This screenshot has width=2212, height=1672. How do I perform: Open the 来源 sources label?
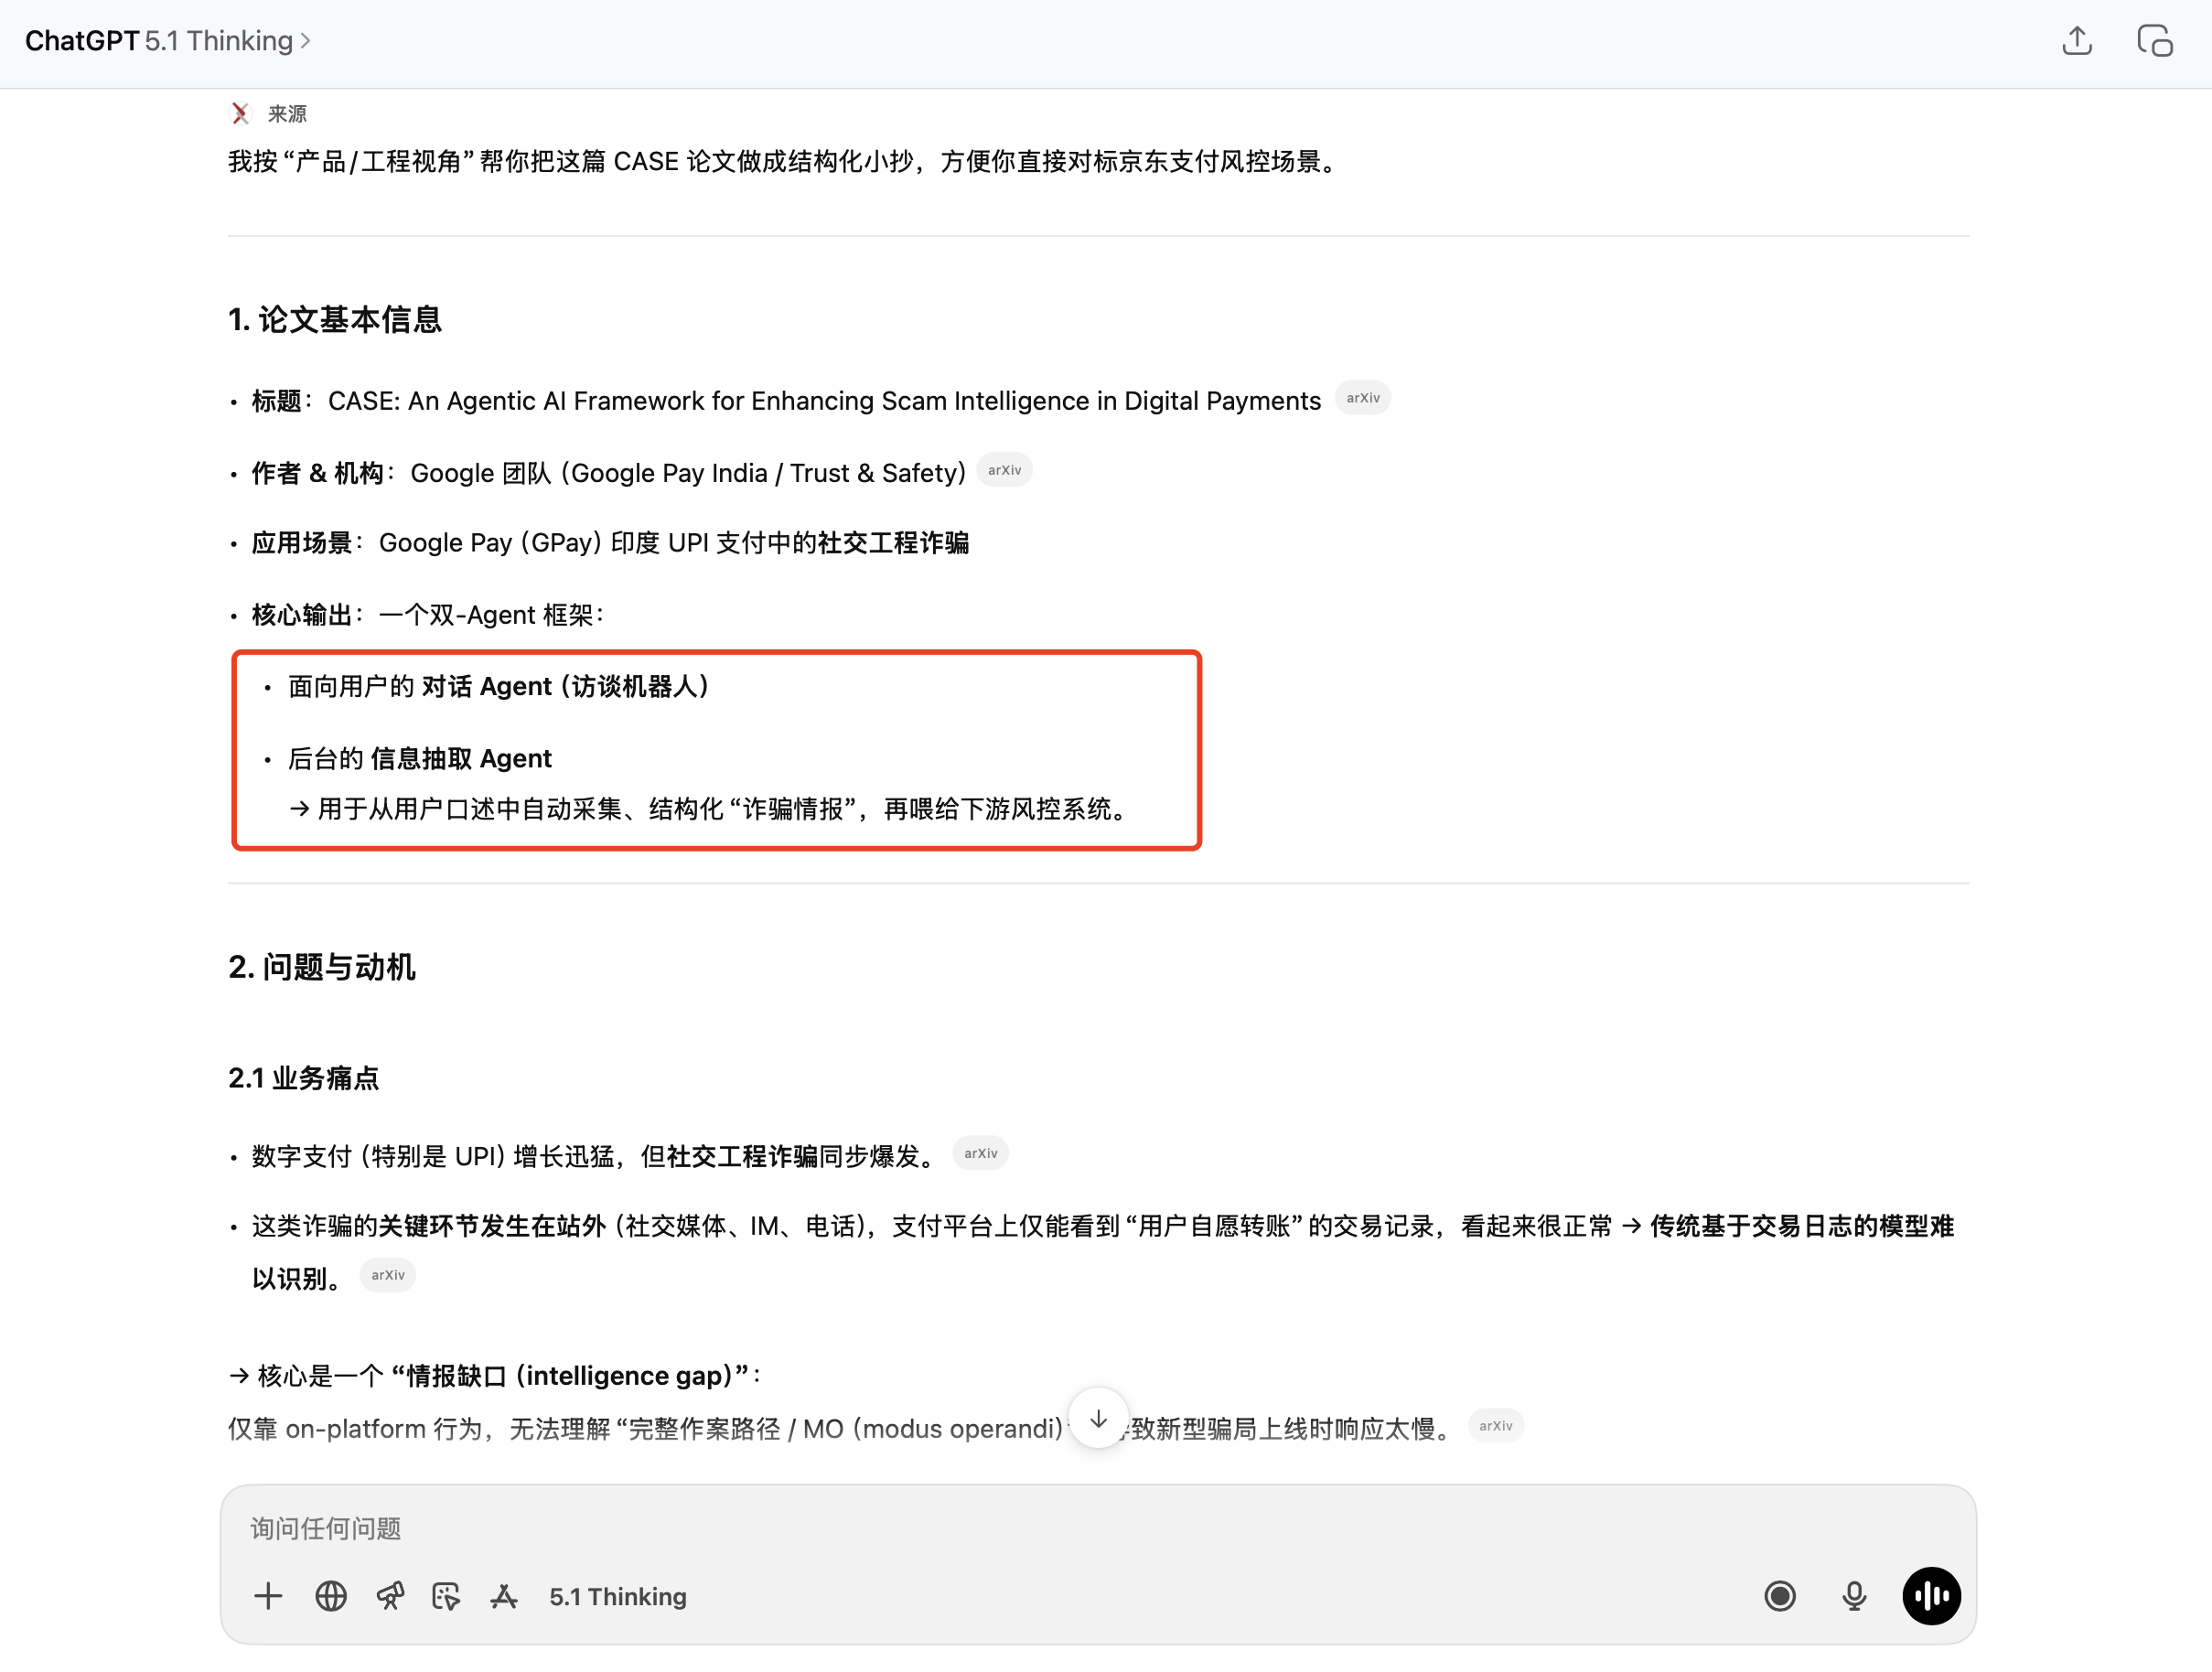point(286,114)
